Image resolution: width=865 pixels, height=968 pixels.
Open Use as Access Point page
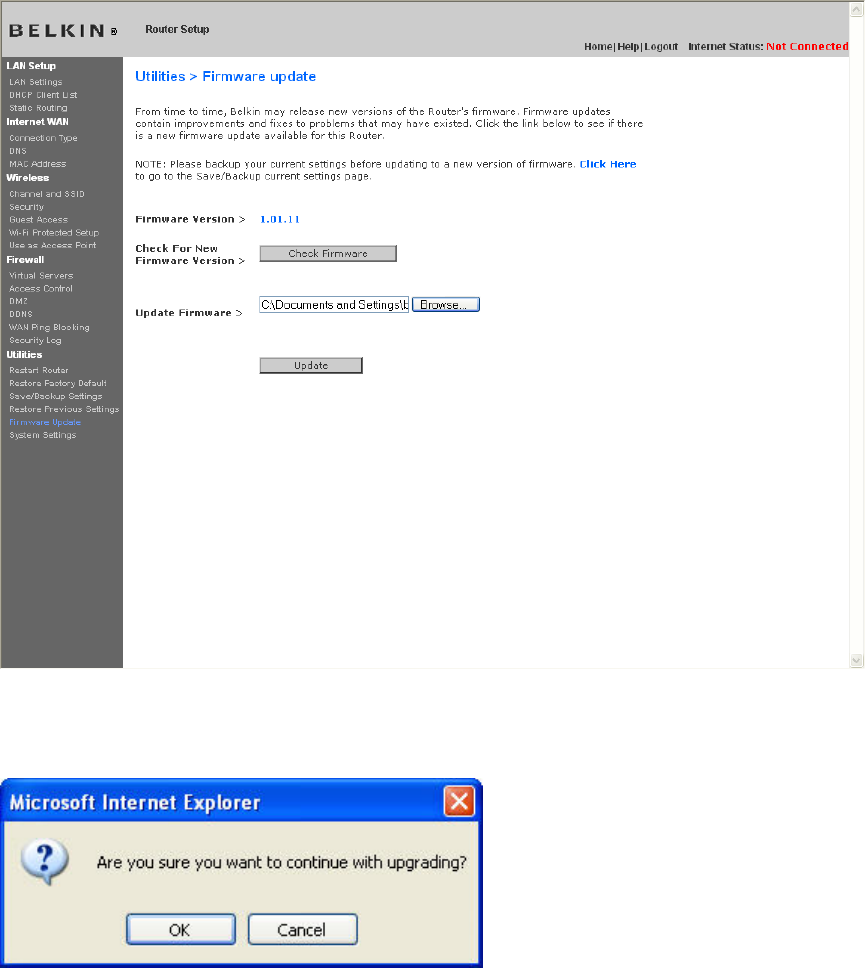point(52,245)
